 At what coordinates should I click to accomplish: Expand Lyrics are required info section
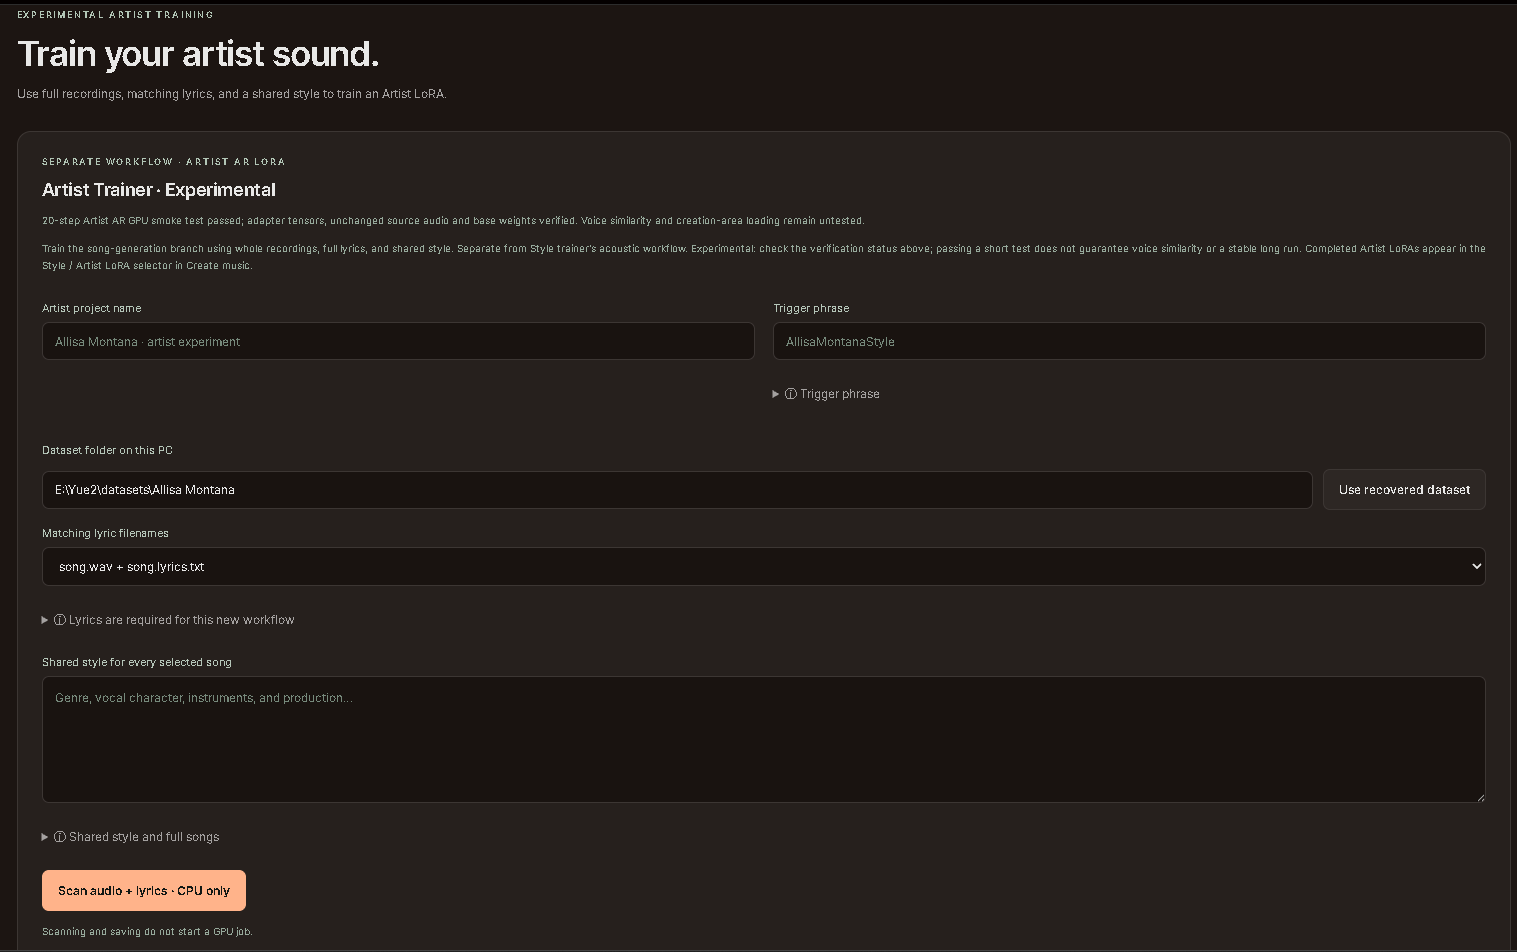point(168,620)
